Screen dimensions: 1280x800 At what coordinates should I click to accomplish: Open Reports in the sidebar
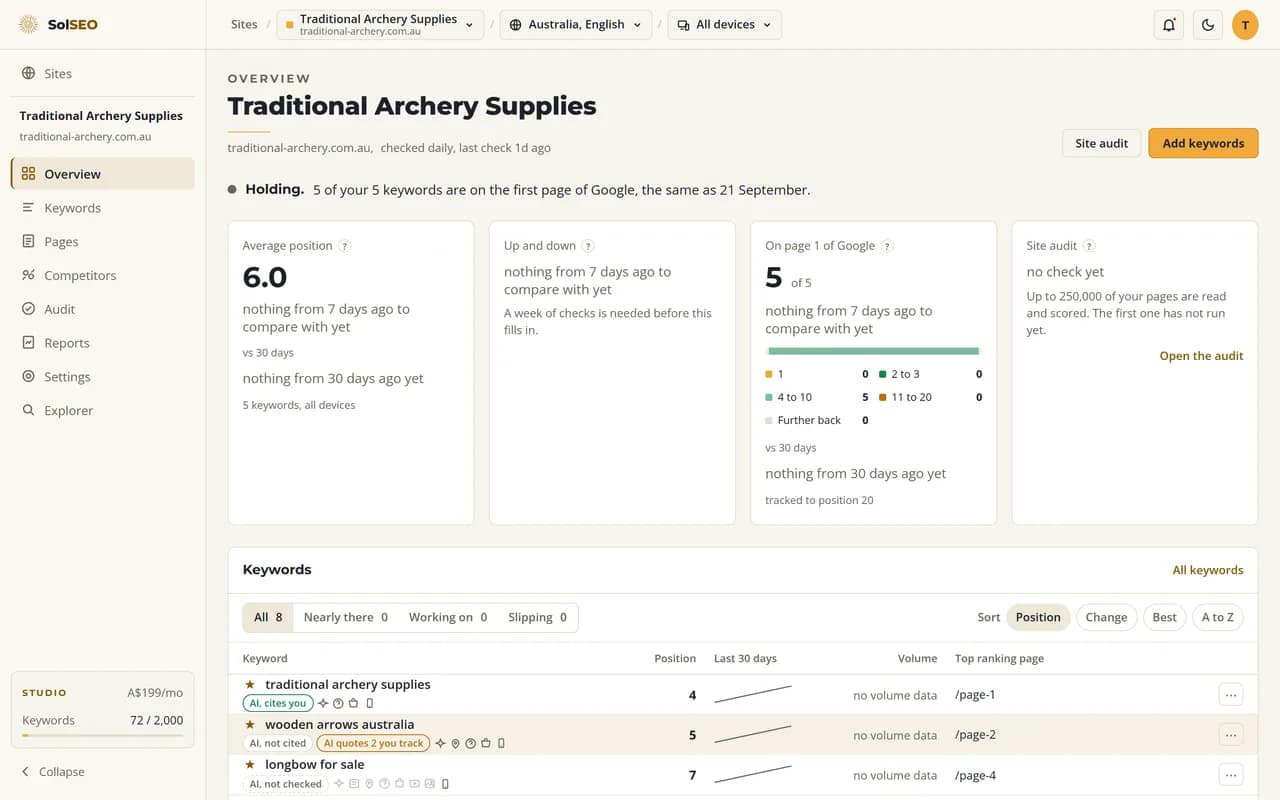pyautogui.click(x=102, y=343)
